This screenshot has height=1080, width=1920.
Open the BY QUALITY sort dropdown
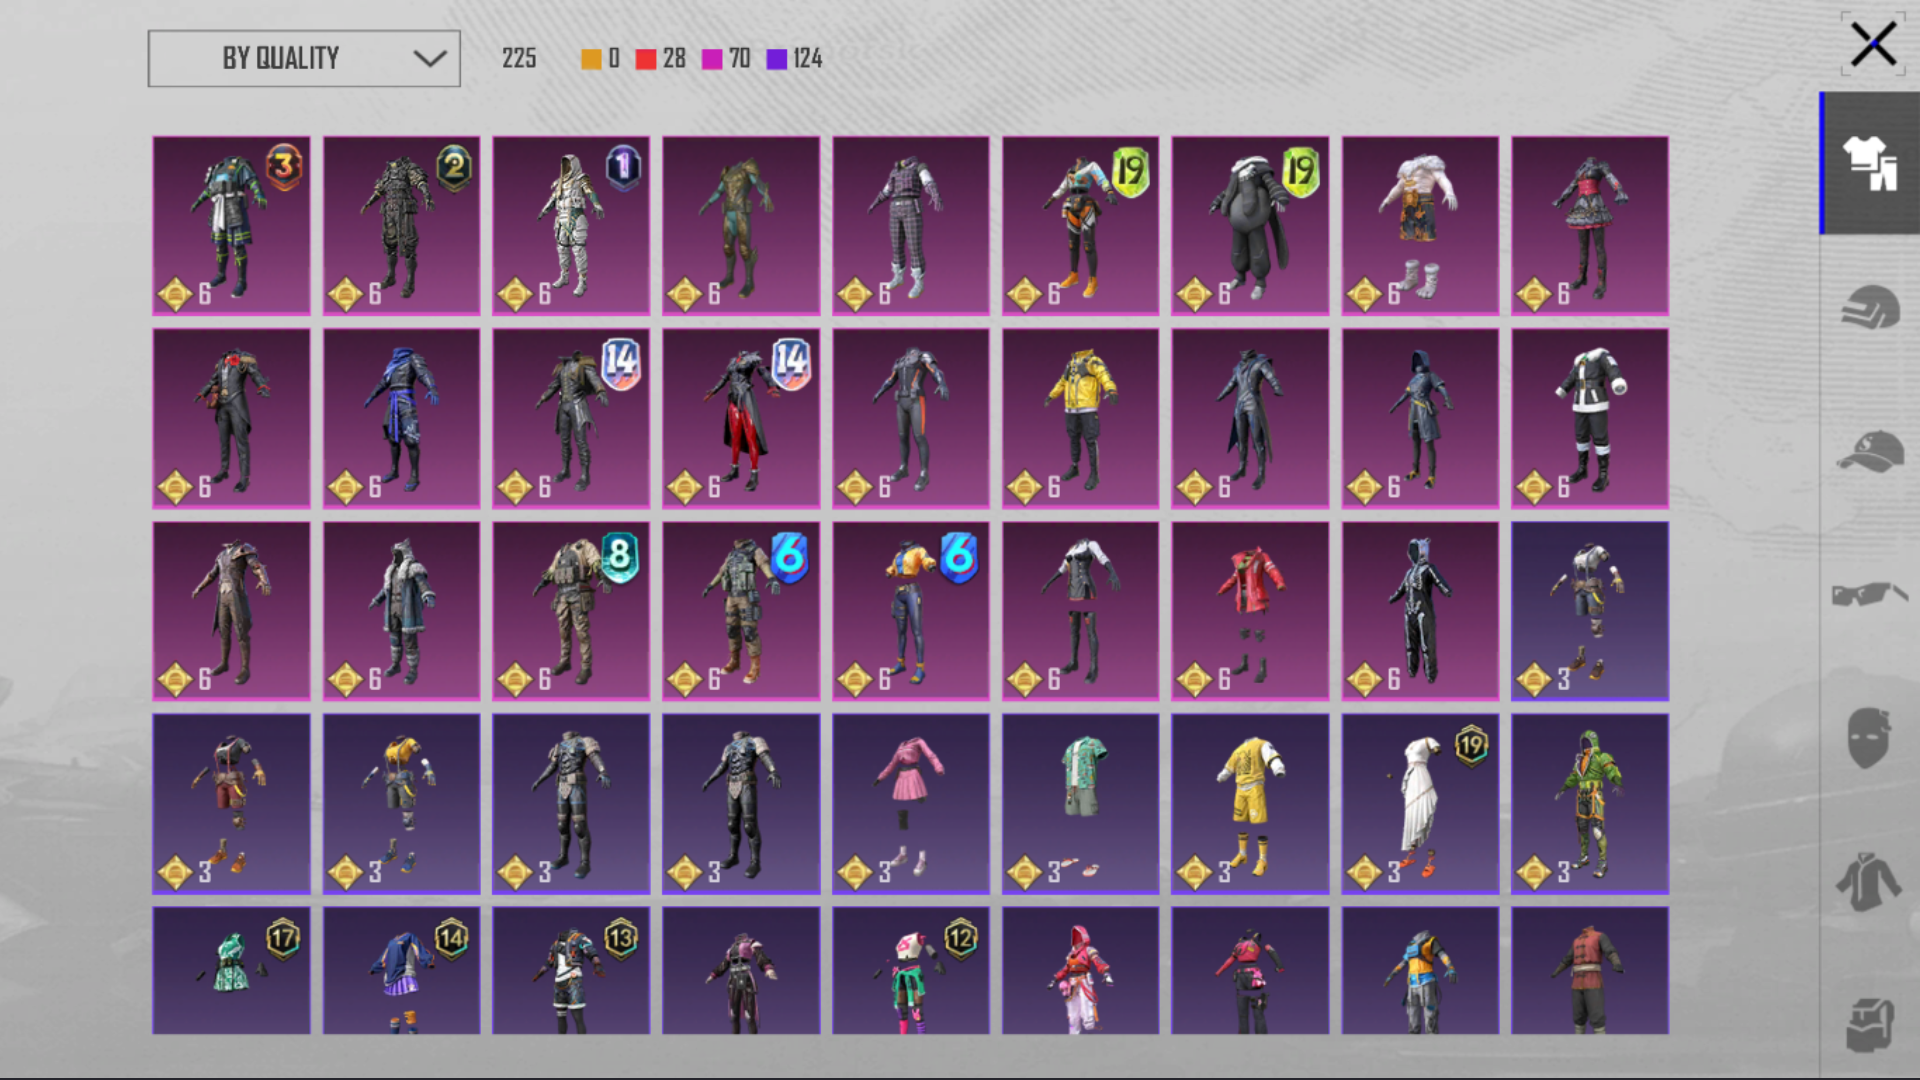pos(304,58)
